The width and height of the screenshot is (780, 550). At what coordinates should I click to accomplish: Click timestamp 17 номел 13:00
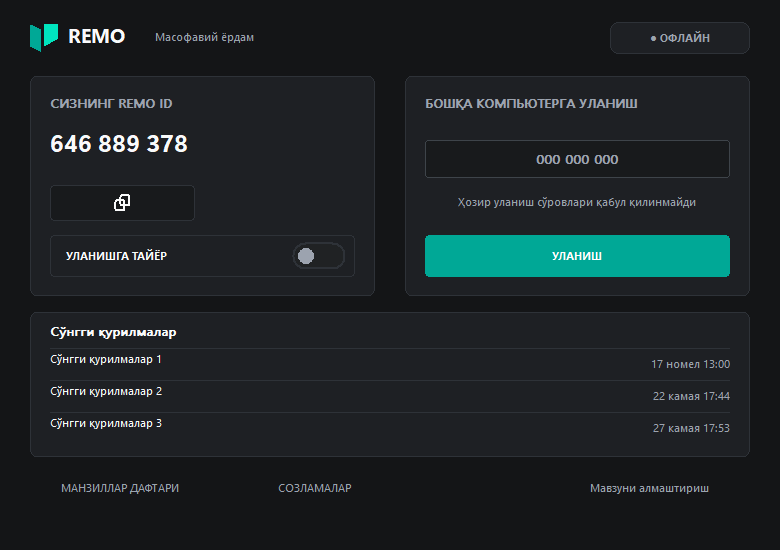pyautogui.click(x=690, y=365)
